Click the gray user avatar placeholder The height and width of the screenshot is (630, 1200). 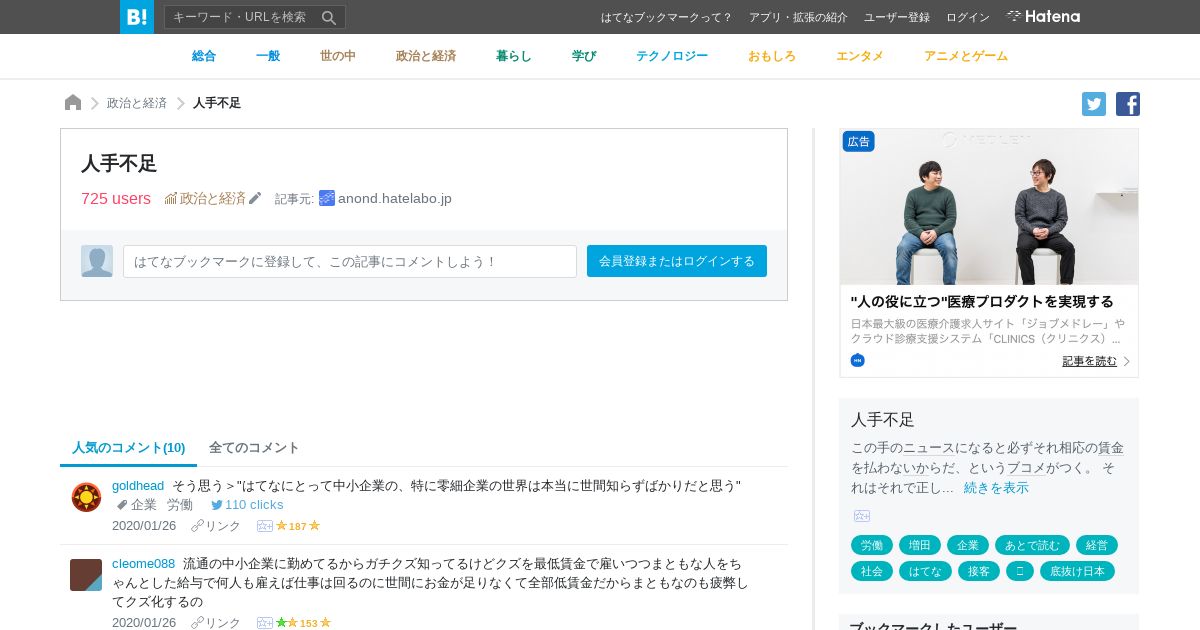point(97,261)
